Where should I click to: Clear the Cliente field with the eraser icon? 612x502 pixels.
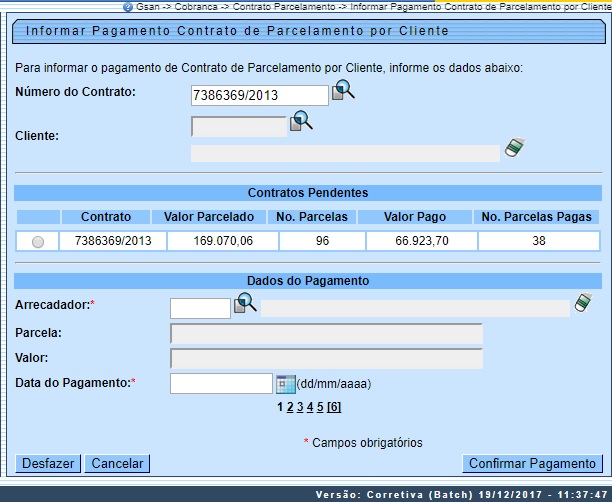click(x=515, y=149)
